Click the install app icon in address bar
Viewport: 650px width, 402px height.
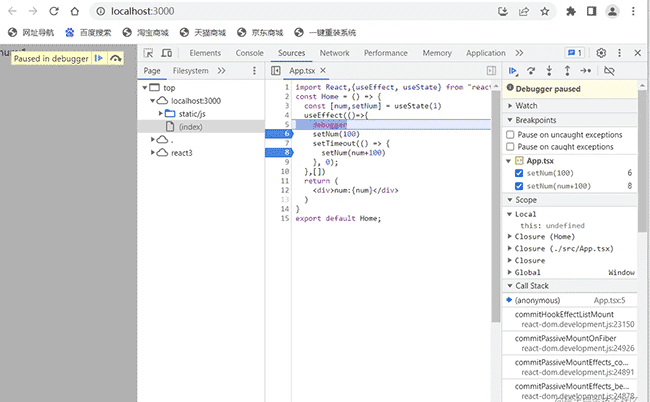pyautogui.click(x=503, y=11)
